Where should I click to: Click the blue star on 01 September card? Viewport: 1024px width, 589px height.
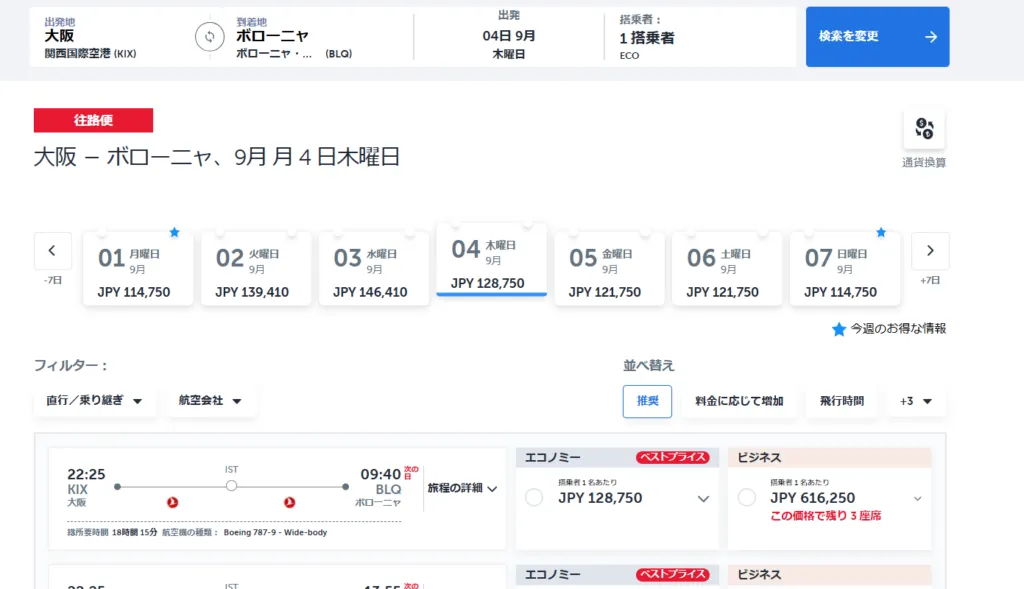174,232
